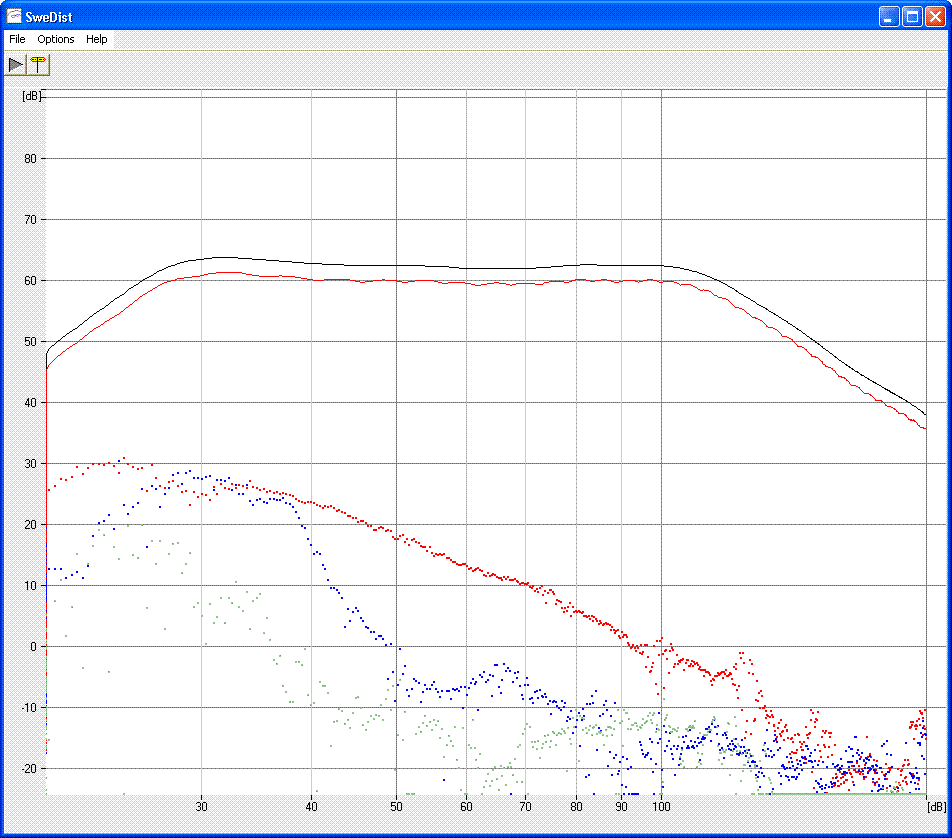The height and width of the screenshot is (838, 952).
Task: Click the 70 dB label on Y axis
Action: click(30, 220)
